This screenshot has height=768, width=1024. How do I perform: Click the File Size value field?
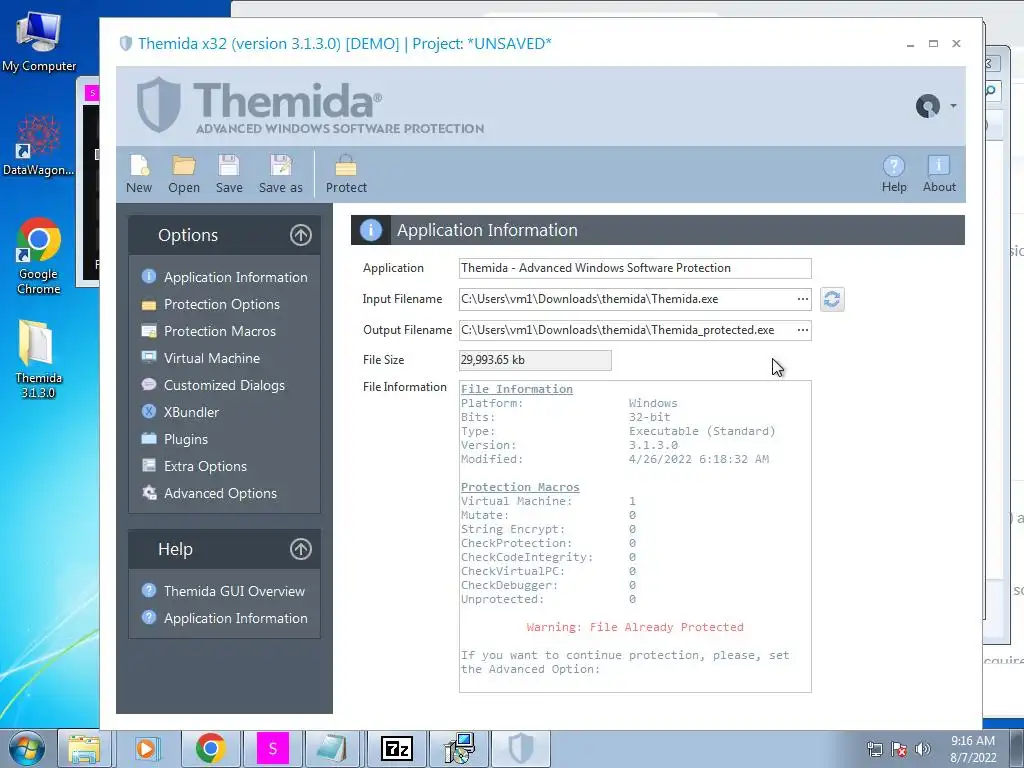tap(535, 360)
